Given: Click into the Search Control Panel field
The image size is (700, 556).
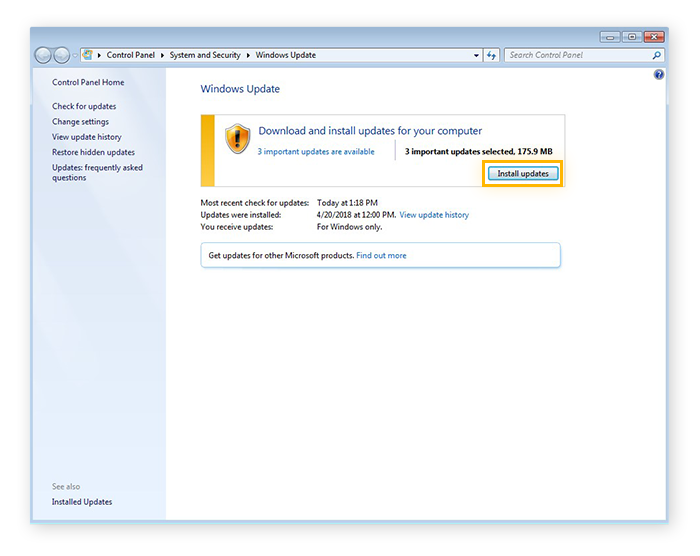Looking at the screenshot, I should tap(577, 56).
